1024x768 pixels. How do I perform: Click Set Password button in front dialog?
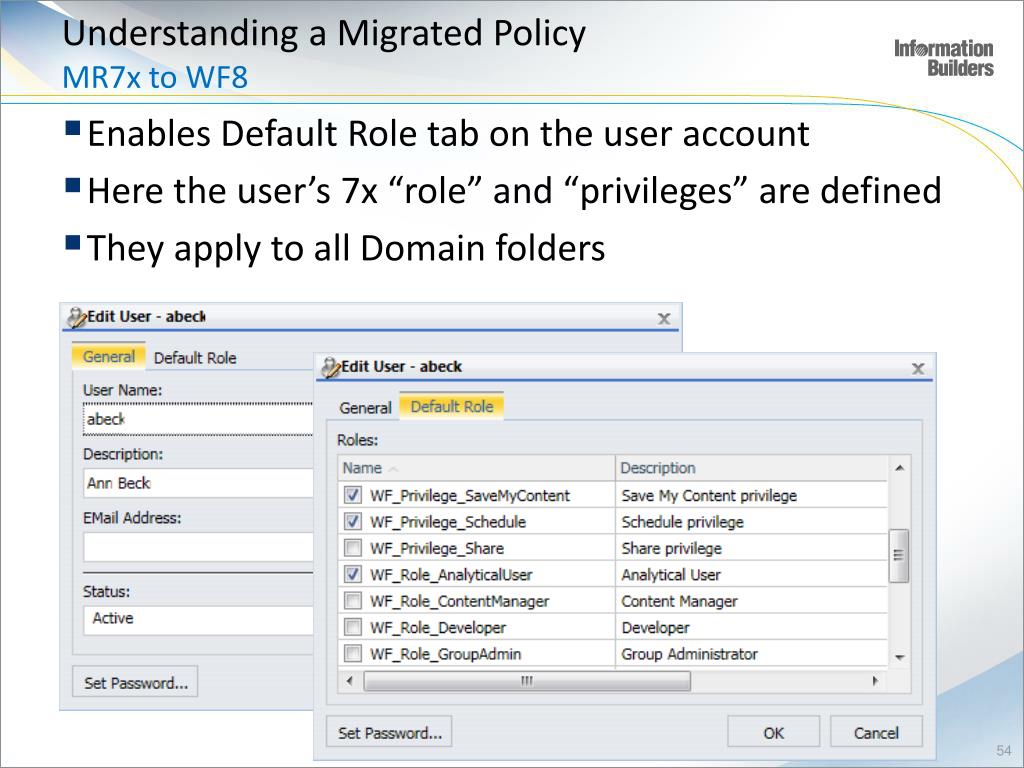point(389,733)
